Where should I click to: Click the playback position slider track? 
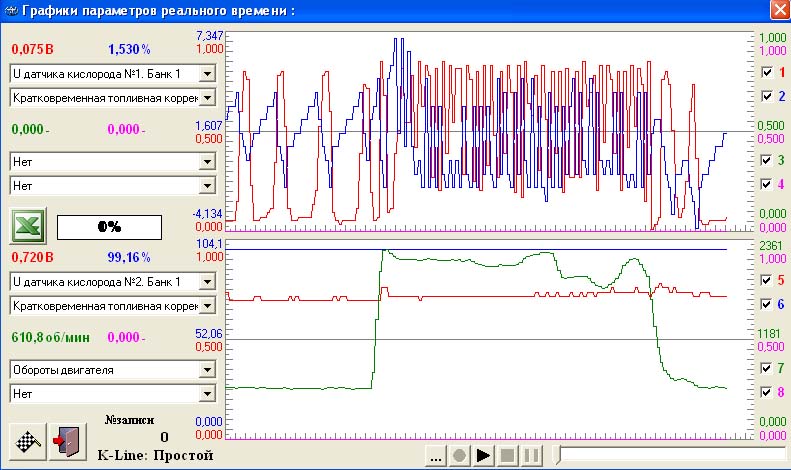pos(670,456)
